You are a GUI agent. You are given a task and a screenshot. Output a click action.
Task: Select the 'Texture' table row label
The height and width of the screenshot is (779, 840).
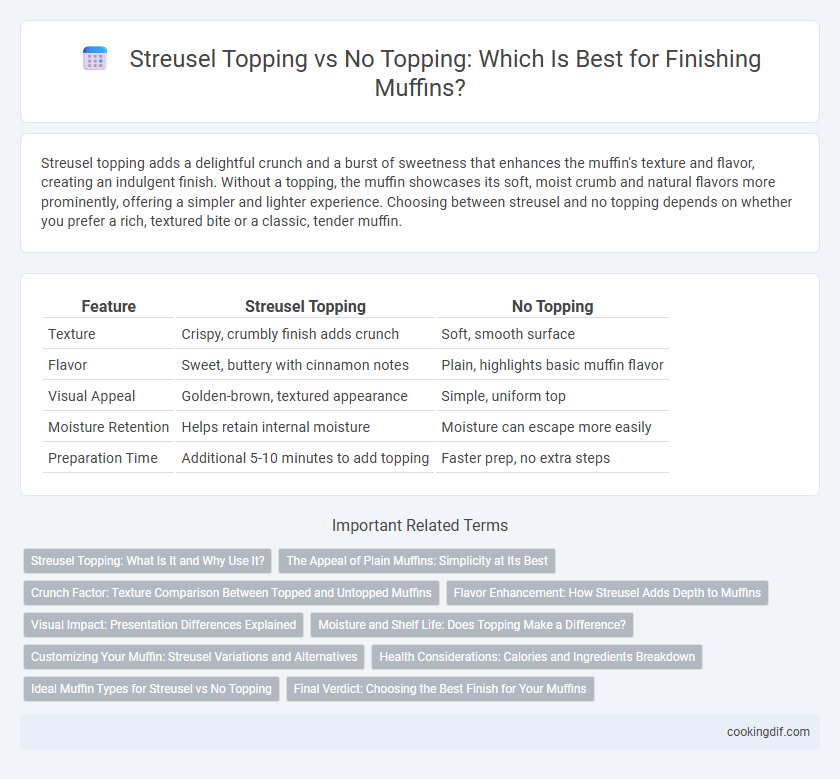(x=72, y=334)
